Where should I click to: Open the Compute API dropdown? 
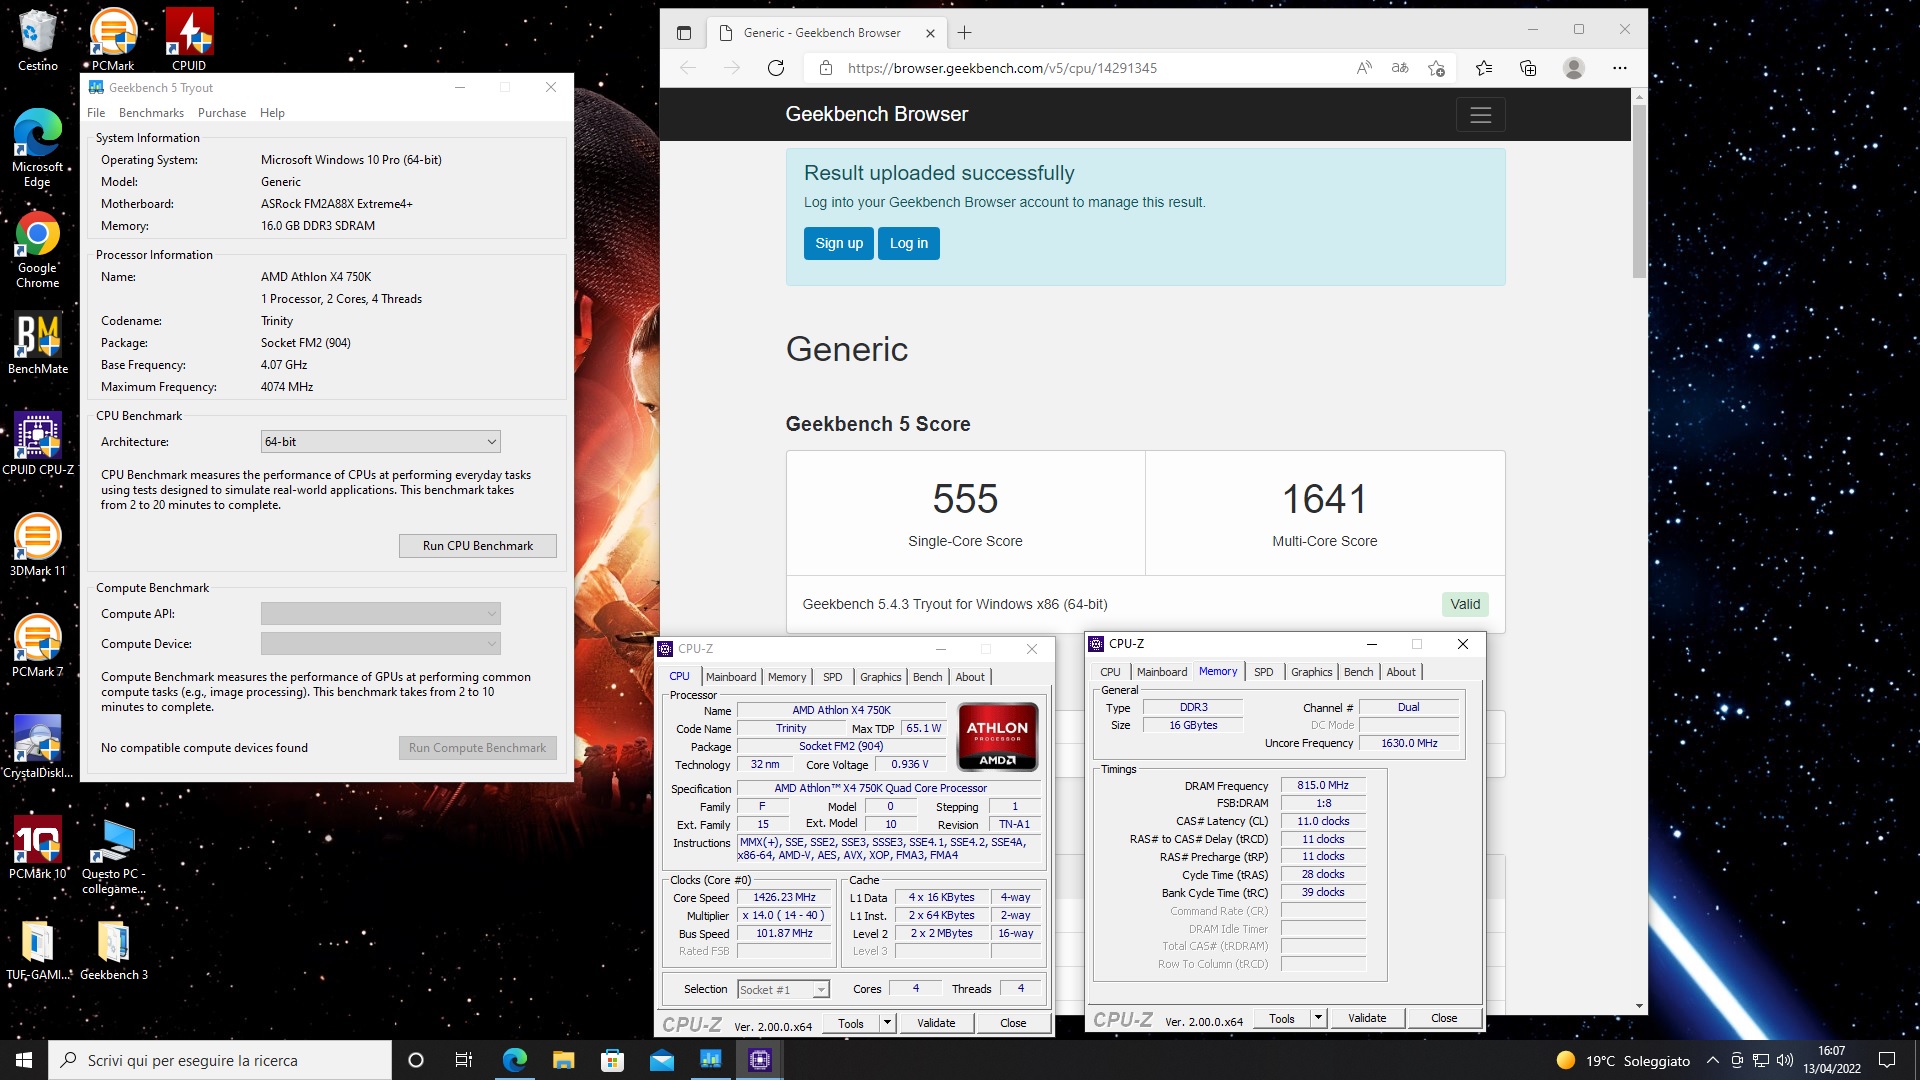coord(380,614)
